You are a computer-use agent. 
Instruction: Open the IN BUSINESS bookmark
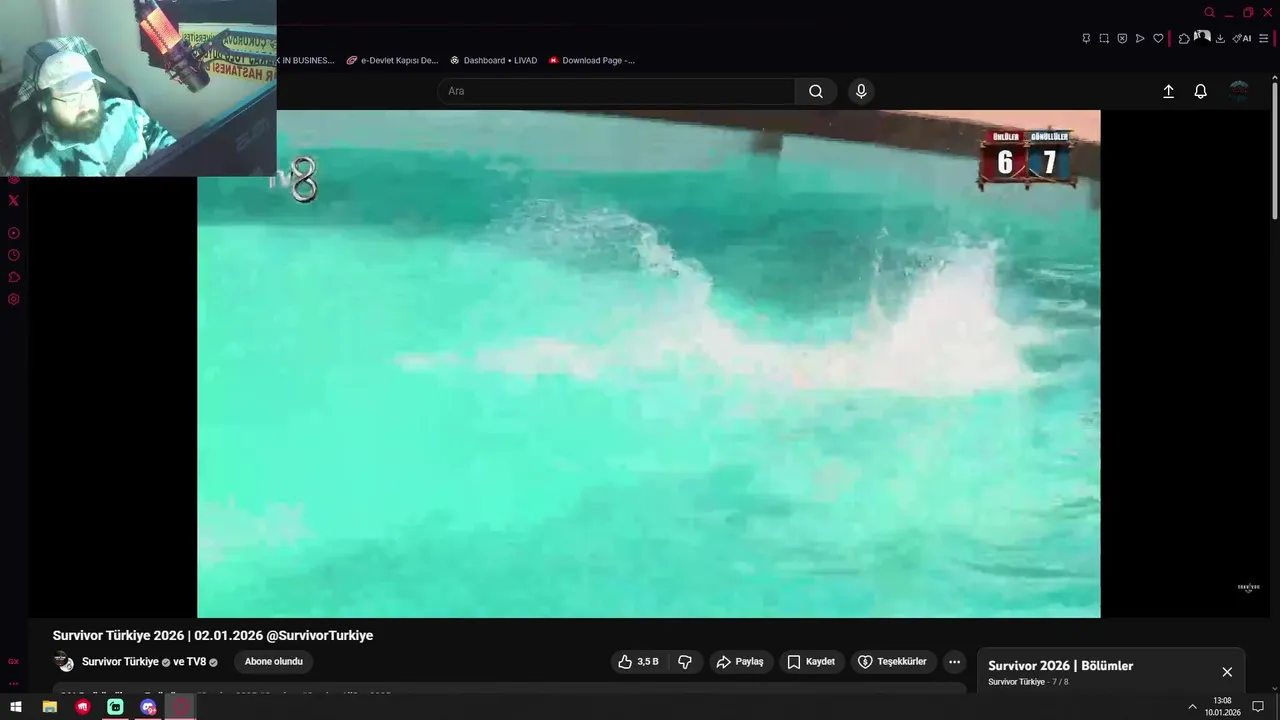pyautogui.click(x=306, y=60)
